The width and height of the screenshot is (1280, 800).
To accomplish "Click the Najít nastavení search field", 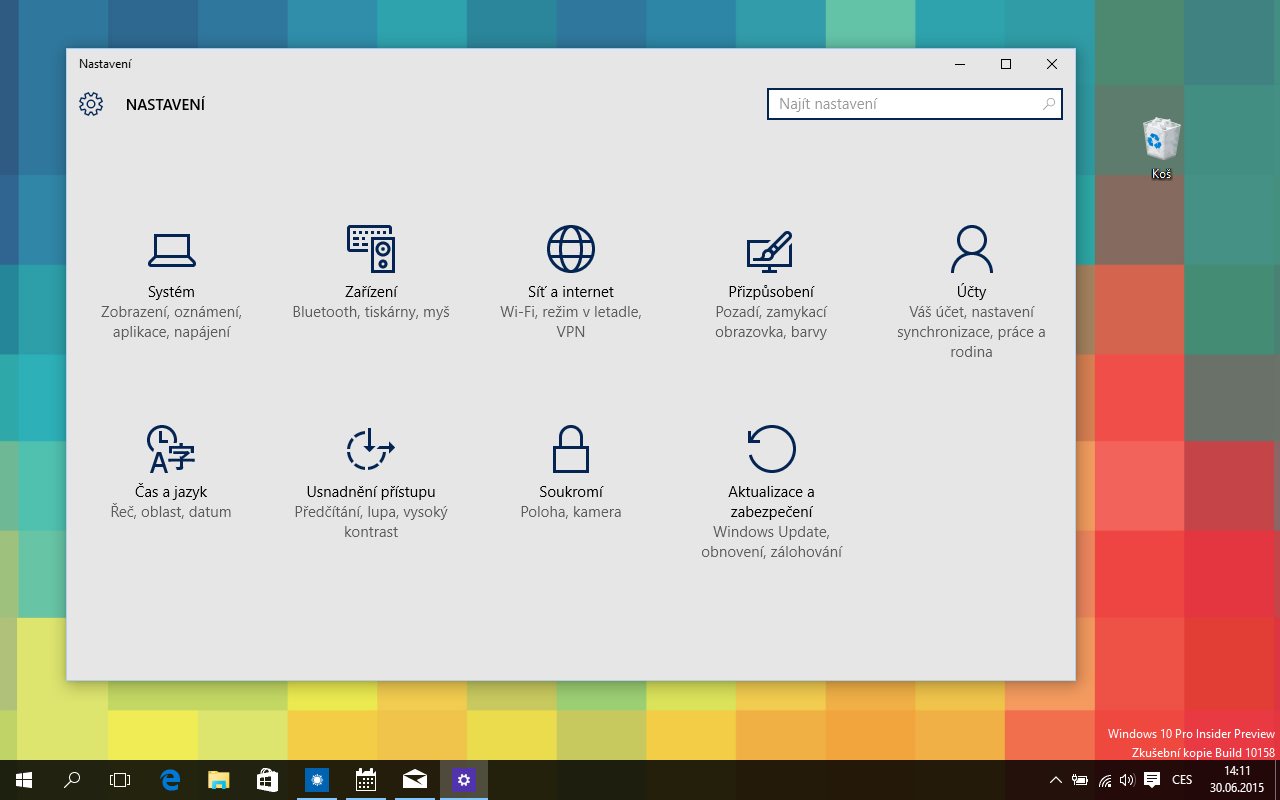I will point(914,104).
